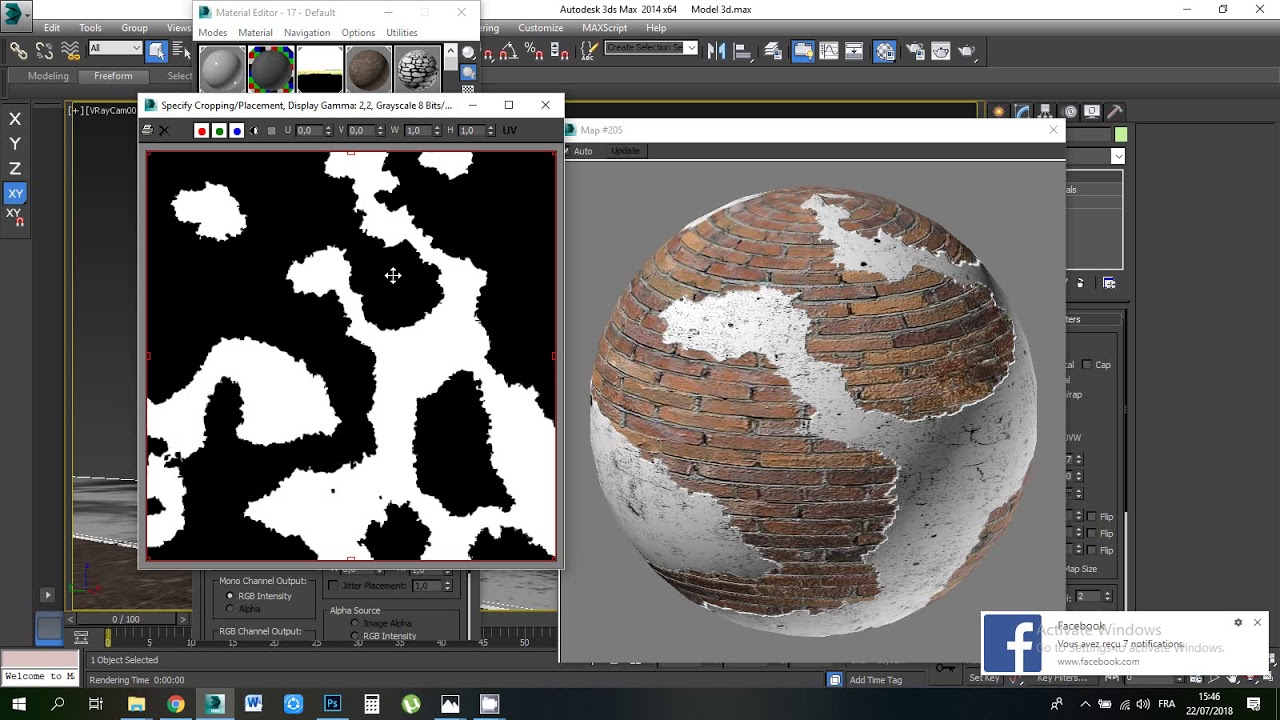The height and width of the screenshot is (720, 1280).
Task: Click the Align tool icon
Action: click(743, 51)
